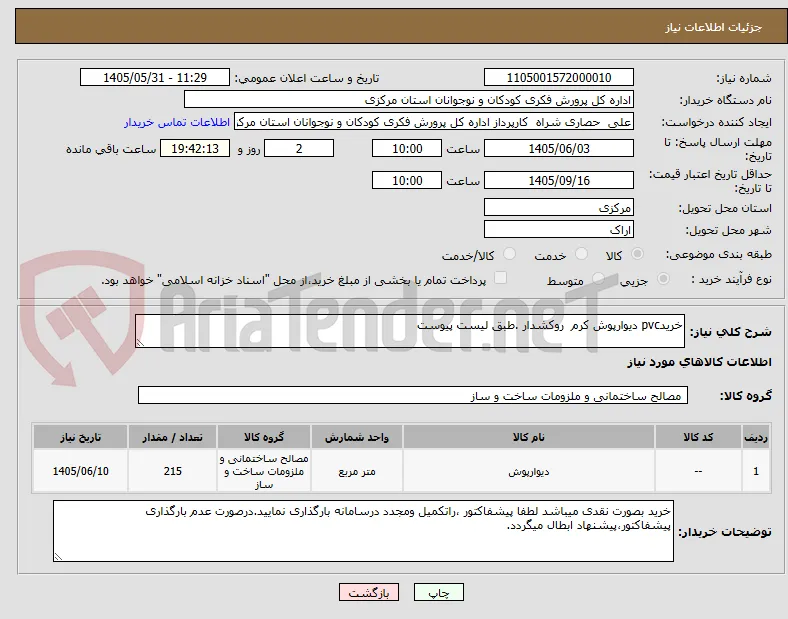Click the نام کالا column header
788x619 pixels.
click(529, 437)
